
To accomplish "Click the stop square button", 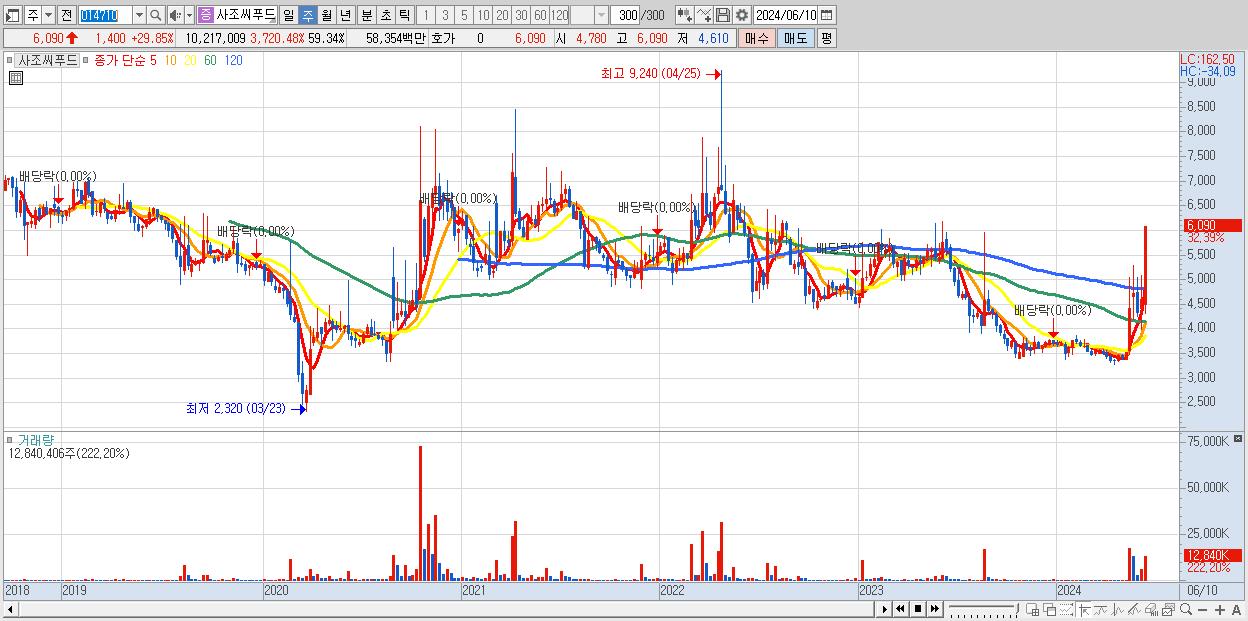I will [918, 609].
